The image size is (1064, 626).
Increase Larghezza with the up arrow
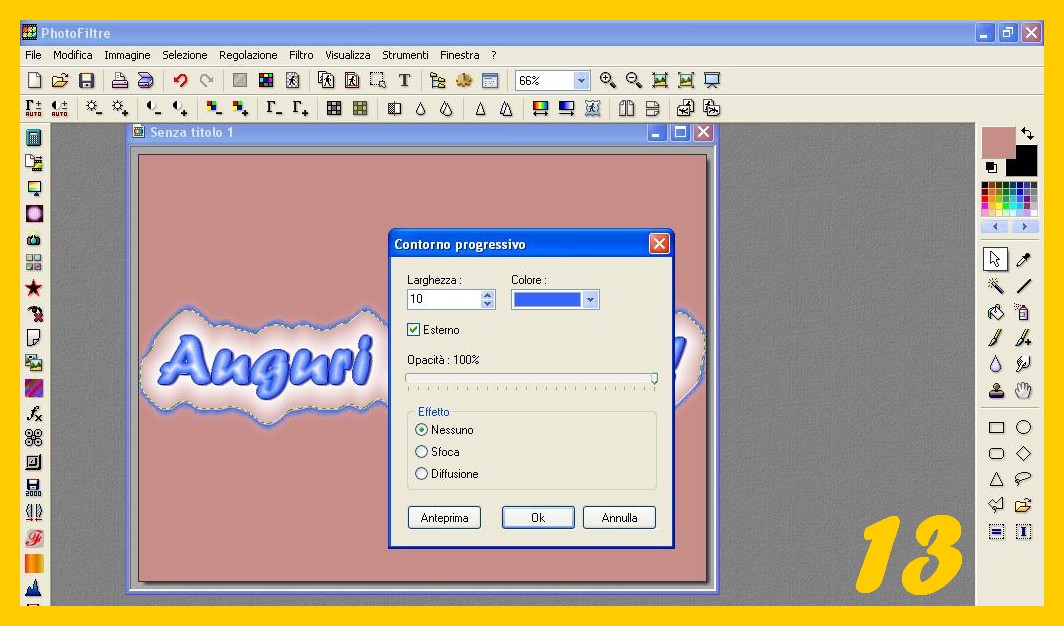(x=487, y=295)
